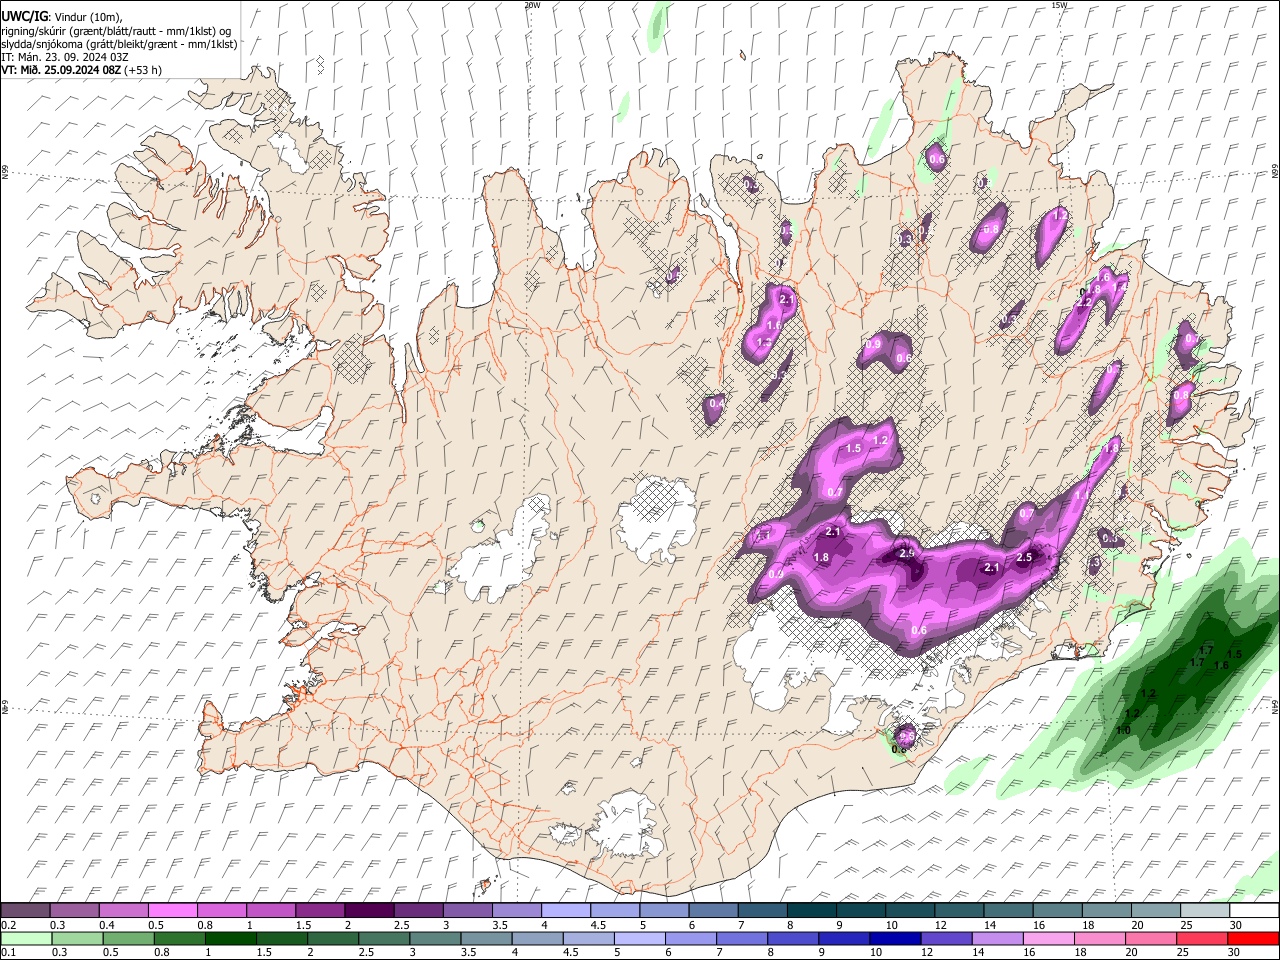Screen dimensions: 1280x960
Task: Click the '2.5' value in the purple band
Action: tap(1024, 557)
